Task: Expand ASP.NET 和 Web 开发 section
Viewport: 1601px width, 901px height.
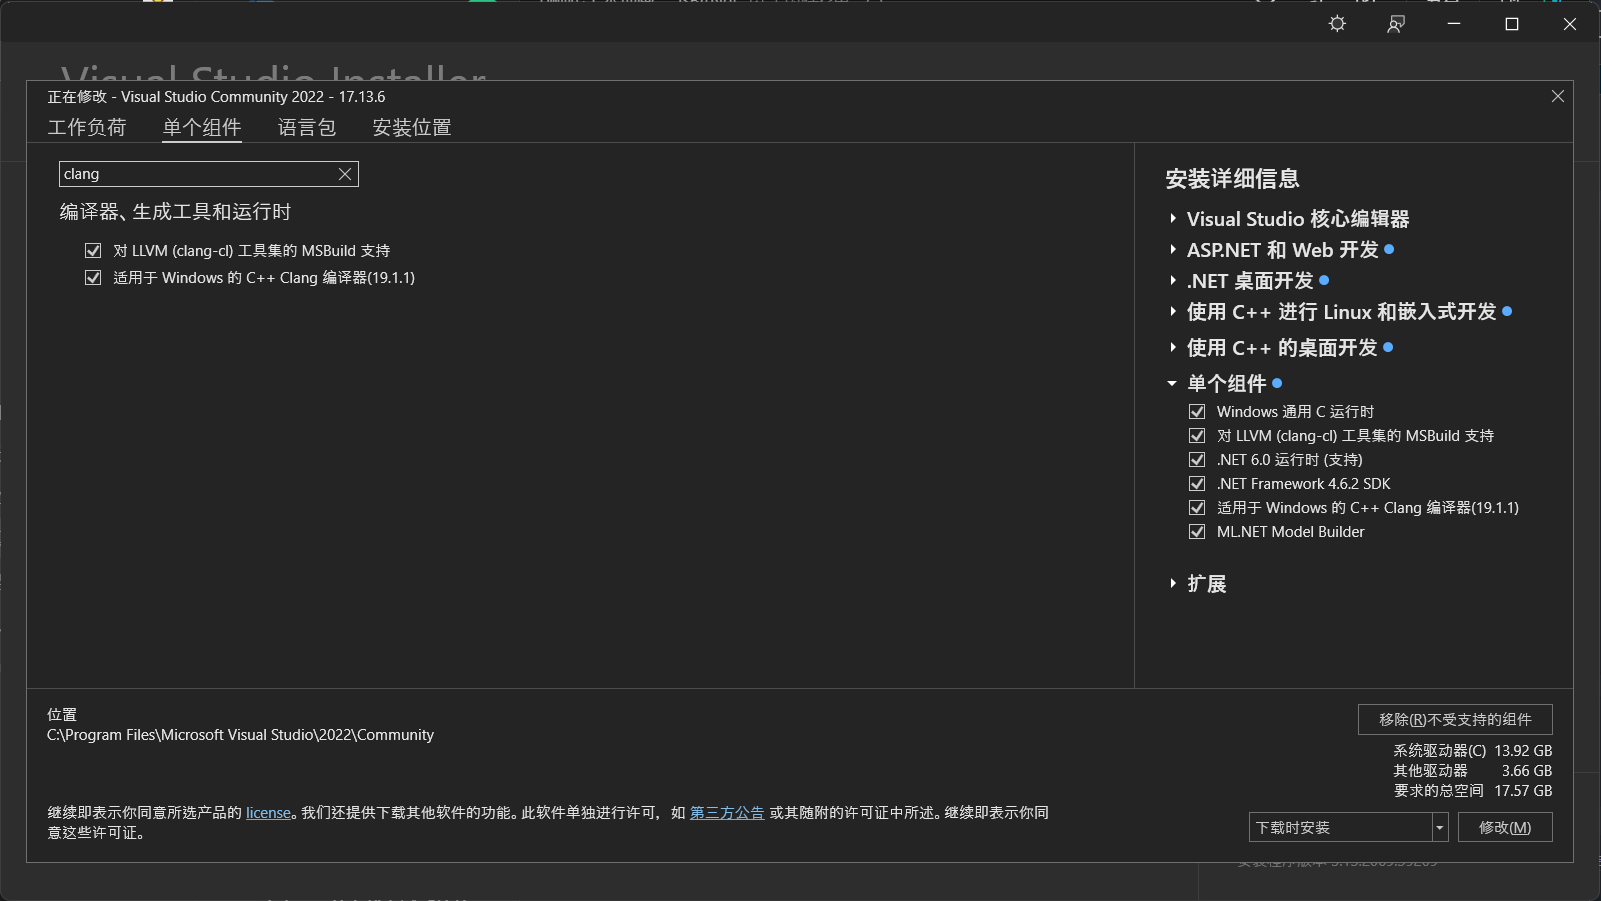Action: pos(1173,250)
